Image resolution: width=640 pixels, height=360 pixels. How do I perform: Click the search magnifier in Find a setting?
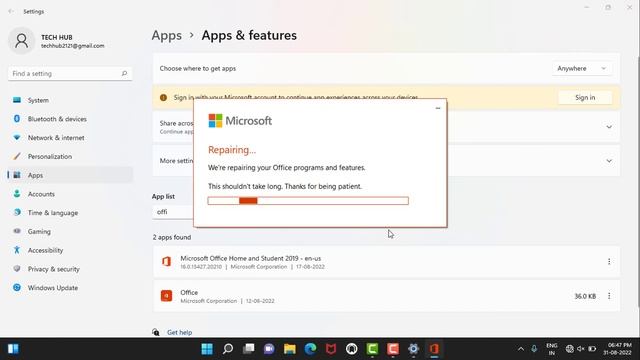[124, 73]
